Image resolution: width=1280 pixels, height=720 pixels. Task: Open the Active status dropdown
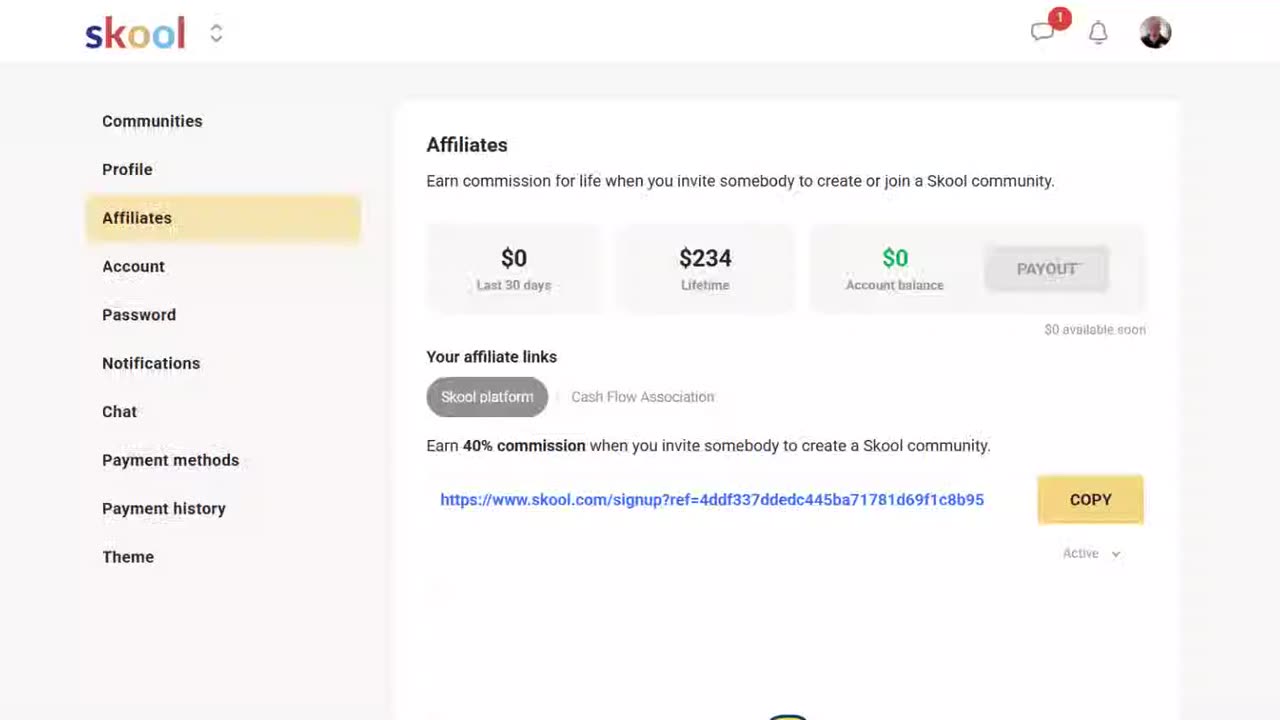pyautogui.click(x=1091, y=554)
